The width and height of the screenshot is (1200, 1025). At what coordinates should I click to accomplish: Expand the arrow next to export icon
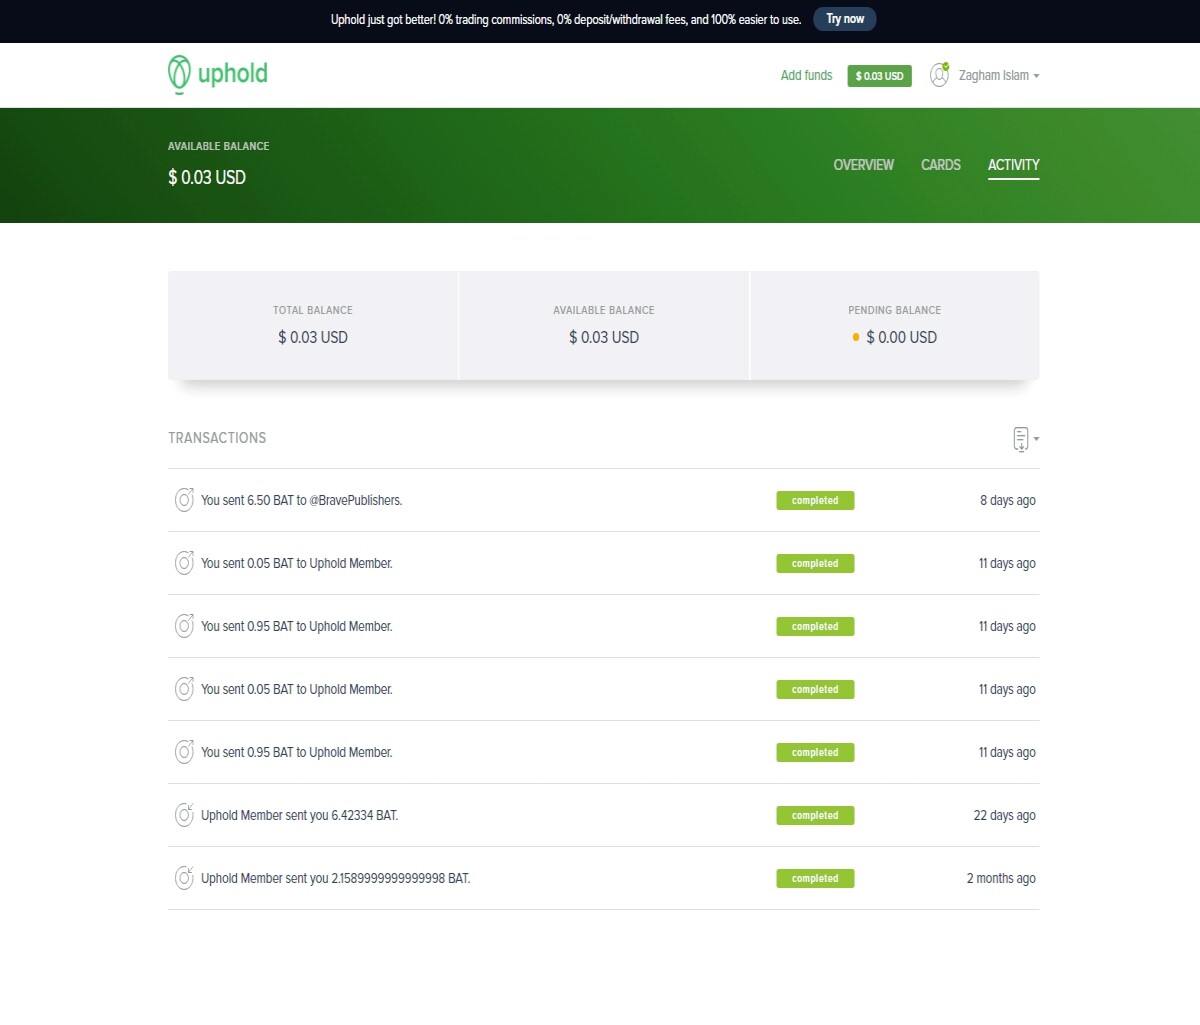click(x=1036, y=439)
